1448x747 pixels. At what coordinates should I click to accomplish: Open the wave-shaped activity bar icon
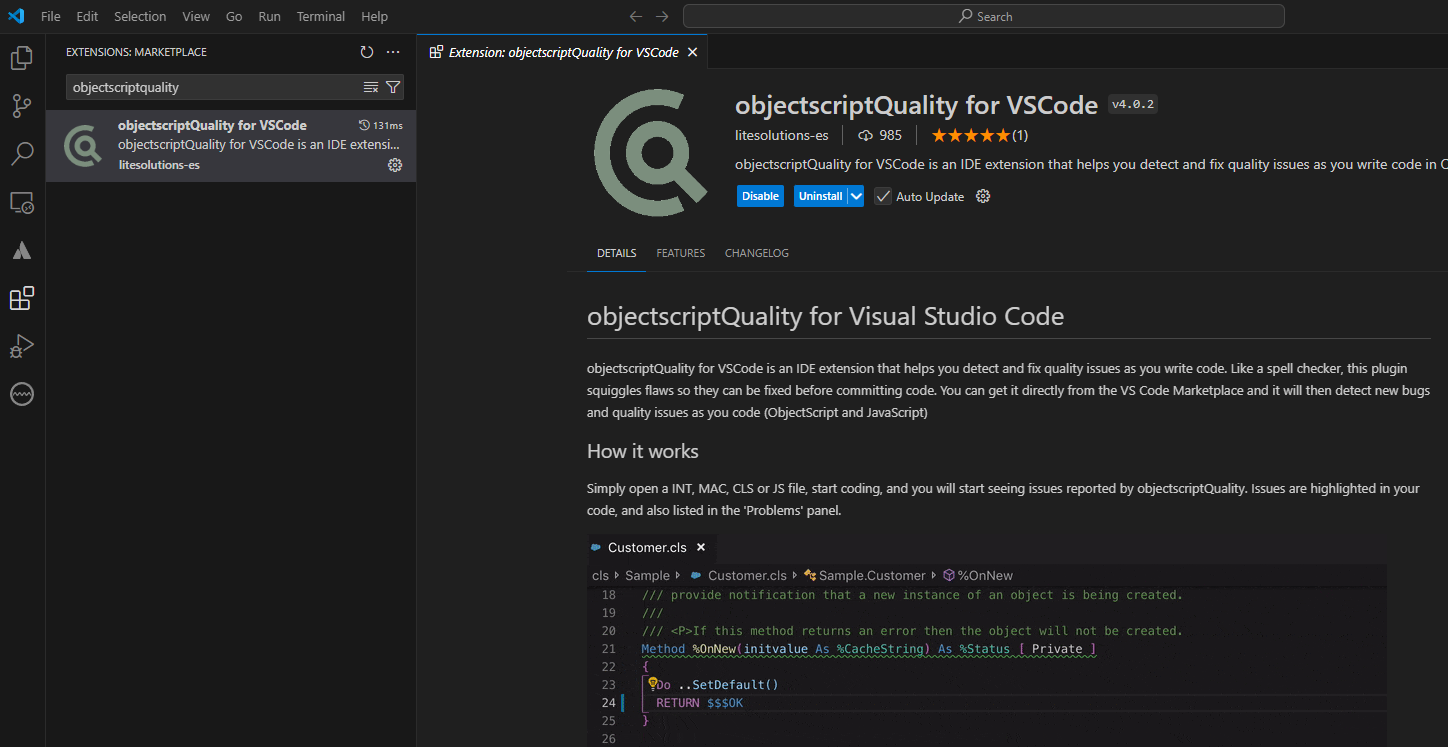pos(22,394)
